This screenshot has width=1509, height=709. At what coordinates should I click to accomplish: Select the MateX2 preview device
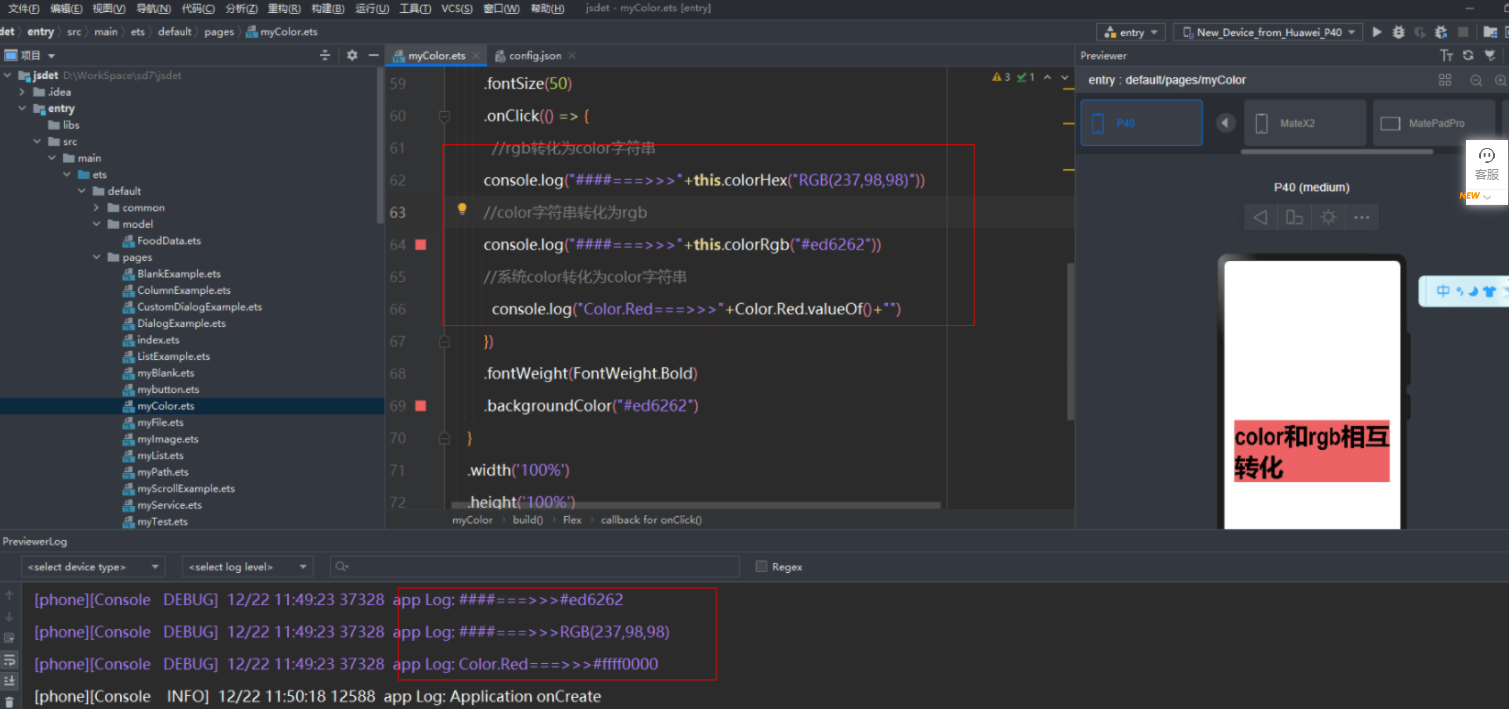tap(1305, 123)
